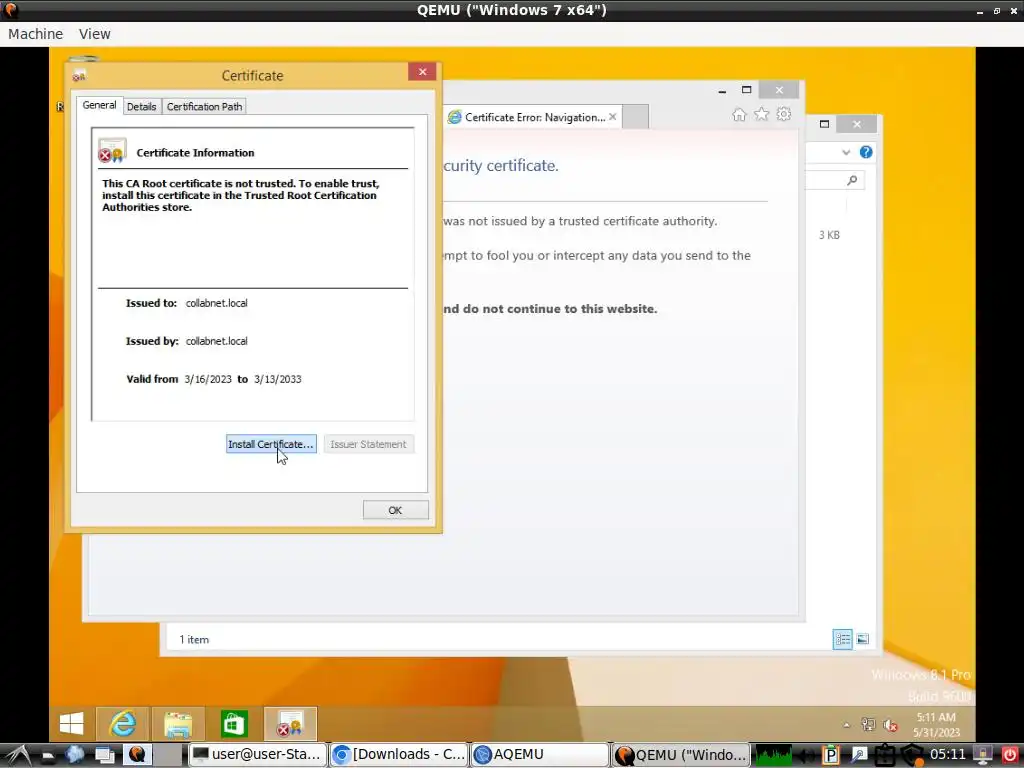Confirm the Certificate dialog with OK
Viewport: 1024px width, 768px height.
click(396, 510)
